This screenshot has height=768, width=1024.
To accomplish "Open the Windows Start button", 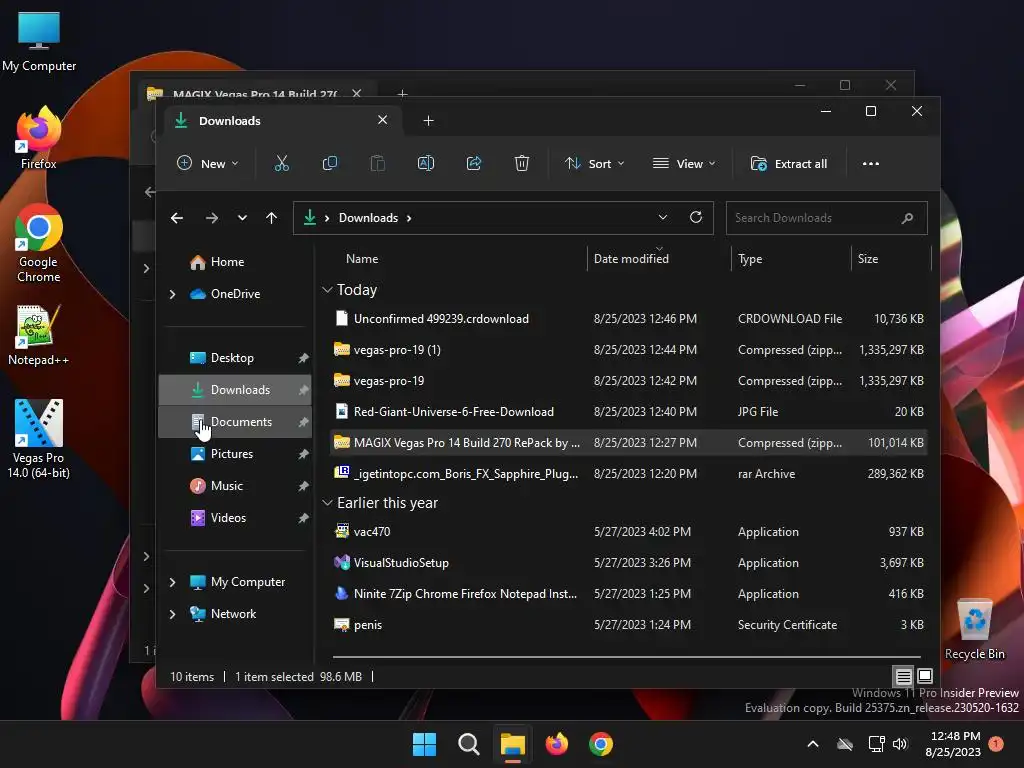I will (x=424, y=744).
